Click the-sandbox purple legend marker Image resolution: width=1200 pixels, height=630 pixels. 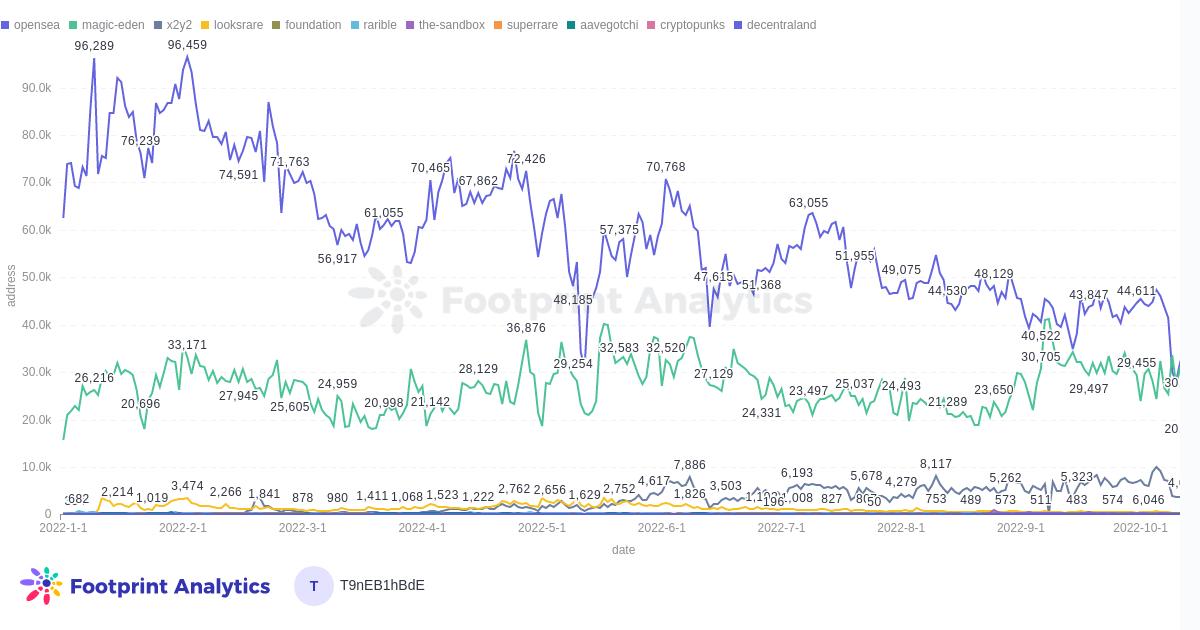point(410,25)
